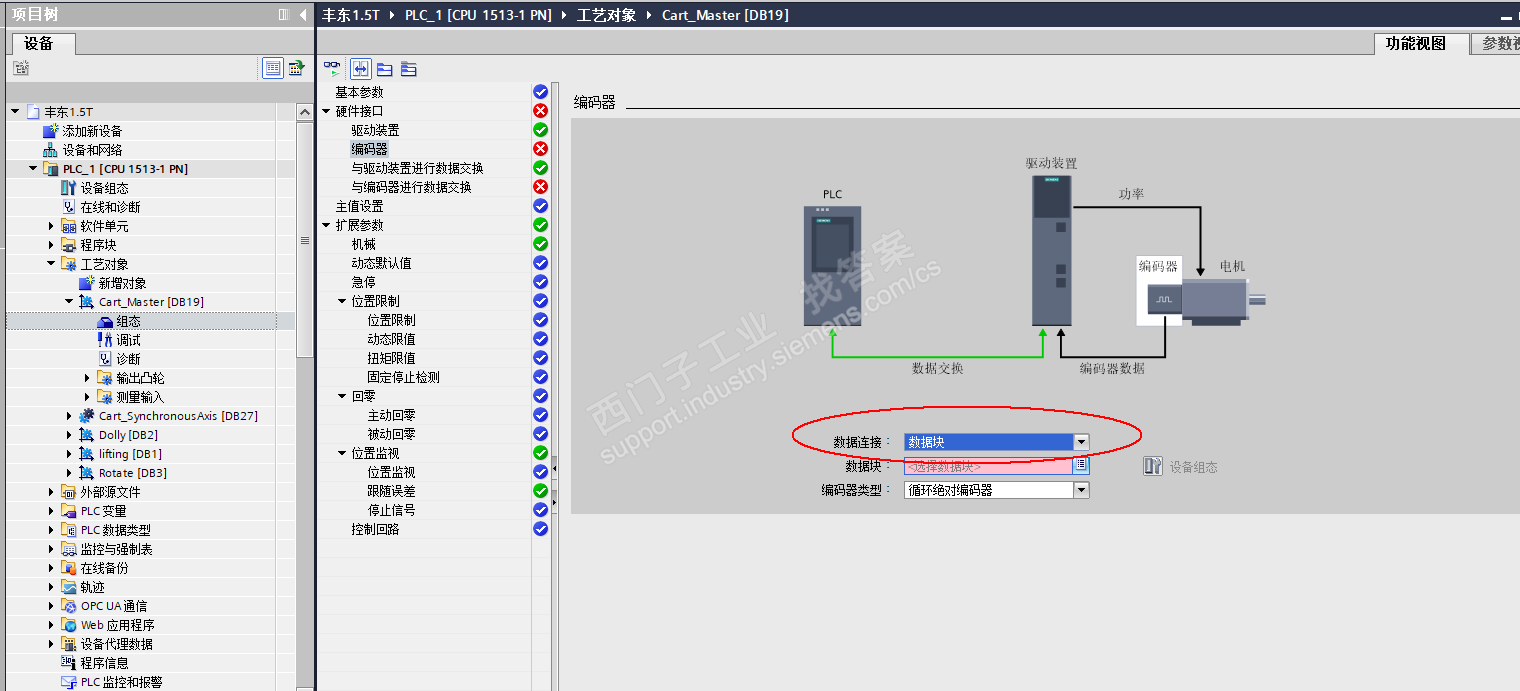1520x691 pixels.
Task: Collapse the 工艺对象 tree node
Action: [51, 264]
